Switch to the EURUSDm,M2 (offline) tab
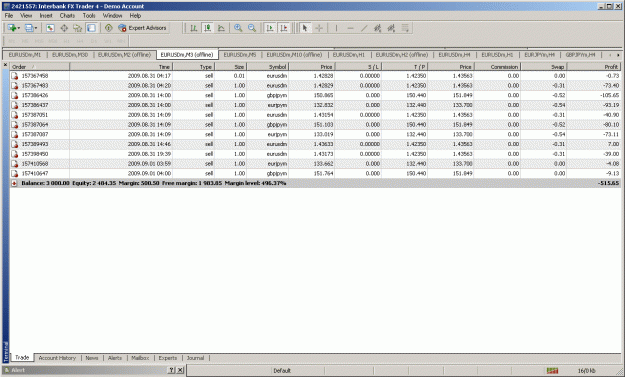The width and height of the screenshot is (625, 377). (x=124, y=55)
